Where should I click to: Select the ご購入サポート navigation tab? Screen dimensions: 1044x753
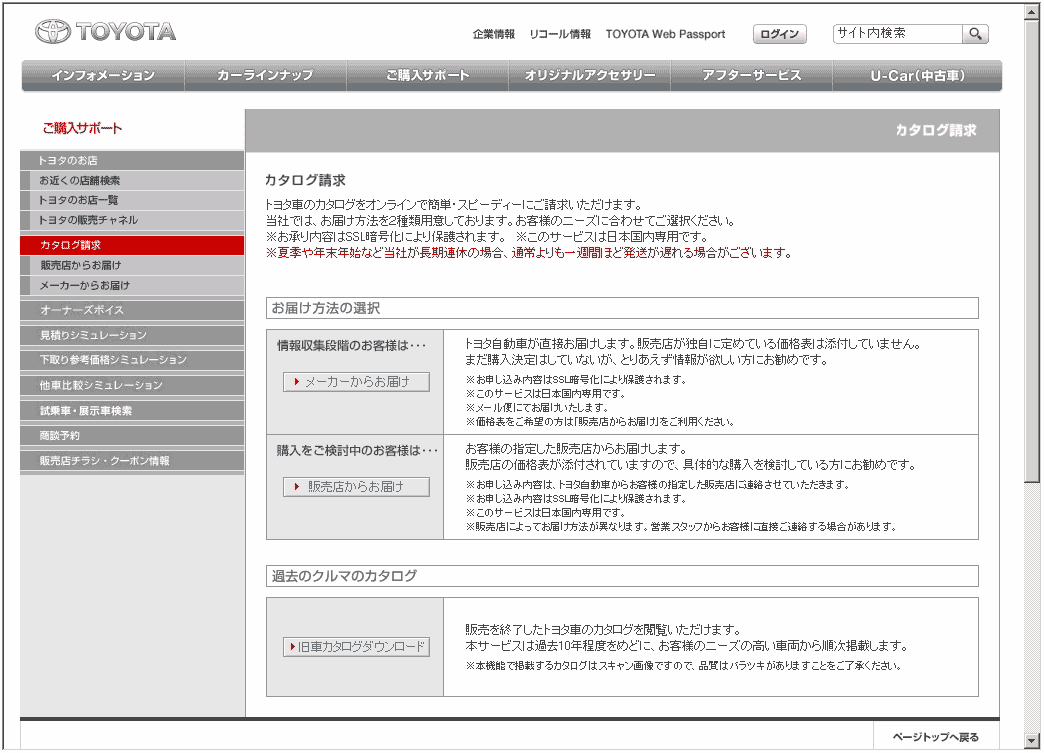pyautogui.click(x=427, y=76)
